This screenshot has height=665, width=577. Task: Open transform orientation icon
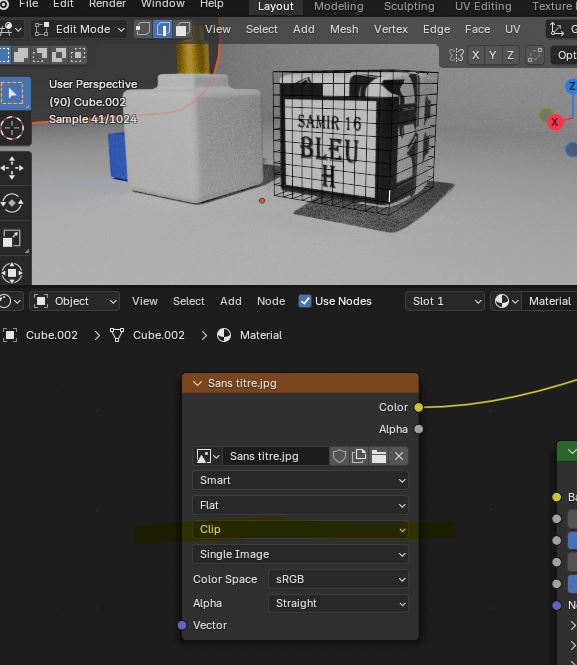click(x=556, y=29)
